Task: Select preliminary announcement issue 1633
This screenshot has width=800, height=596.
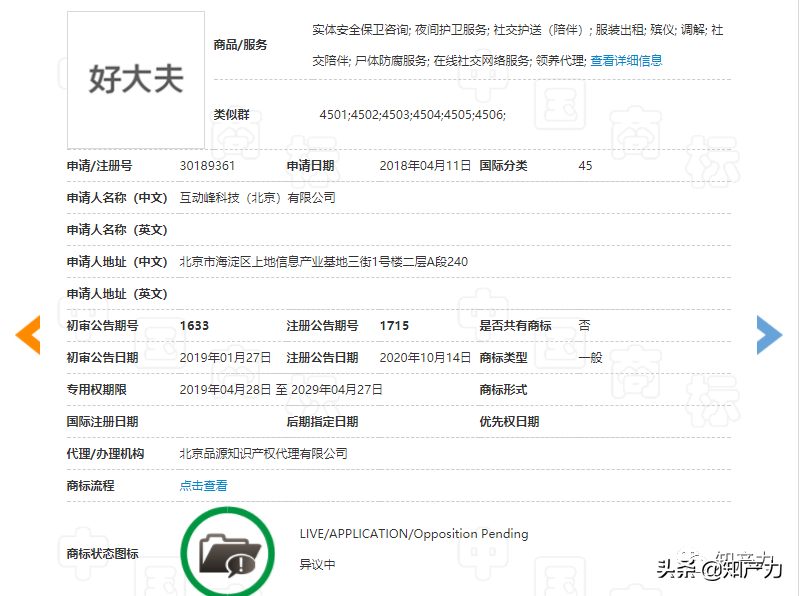Action: point(194,326)
